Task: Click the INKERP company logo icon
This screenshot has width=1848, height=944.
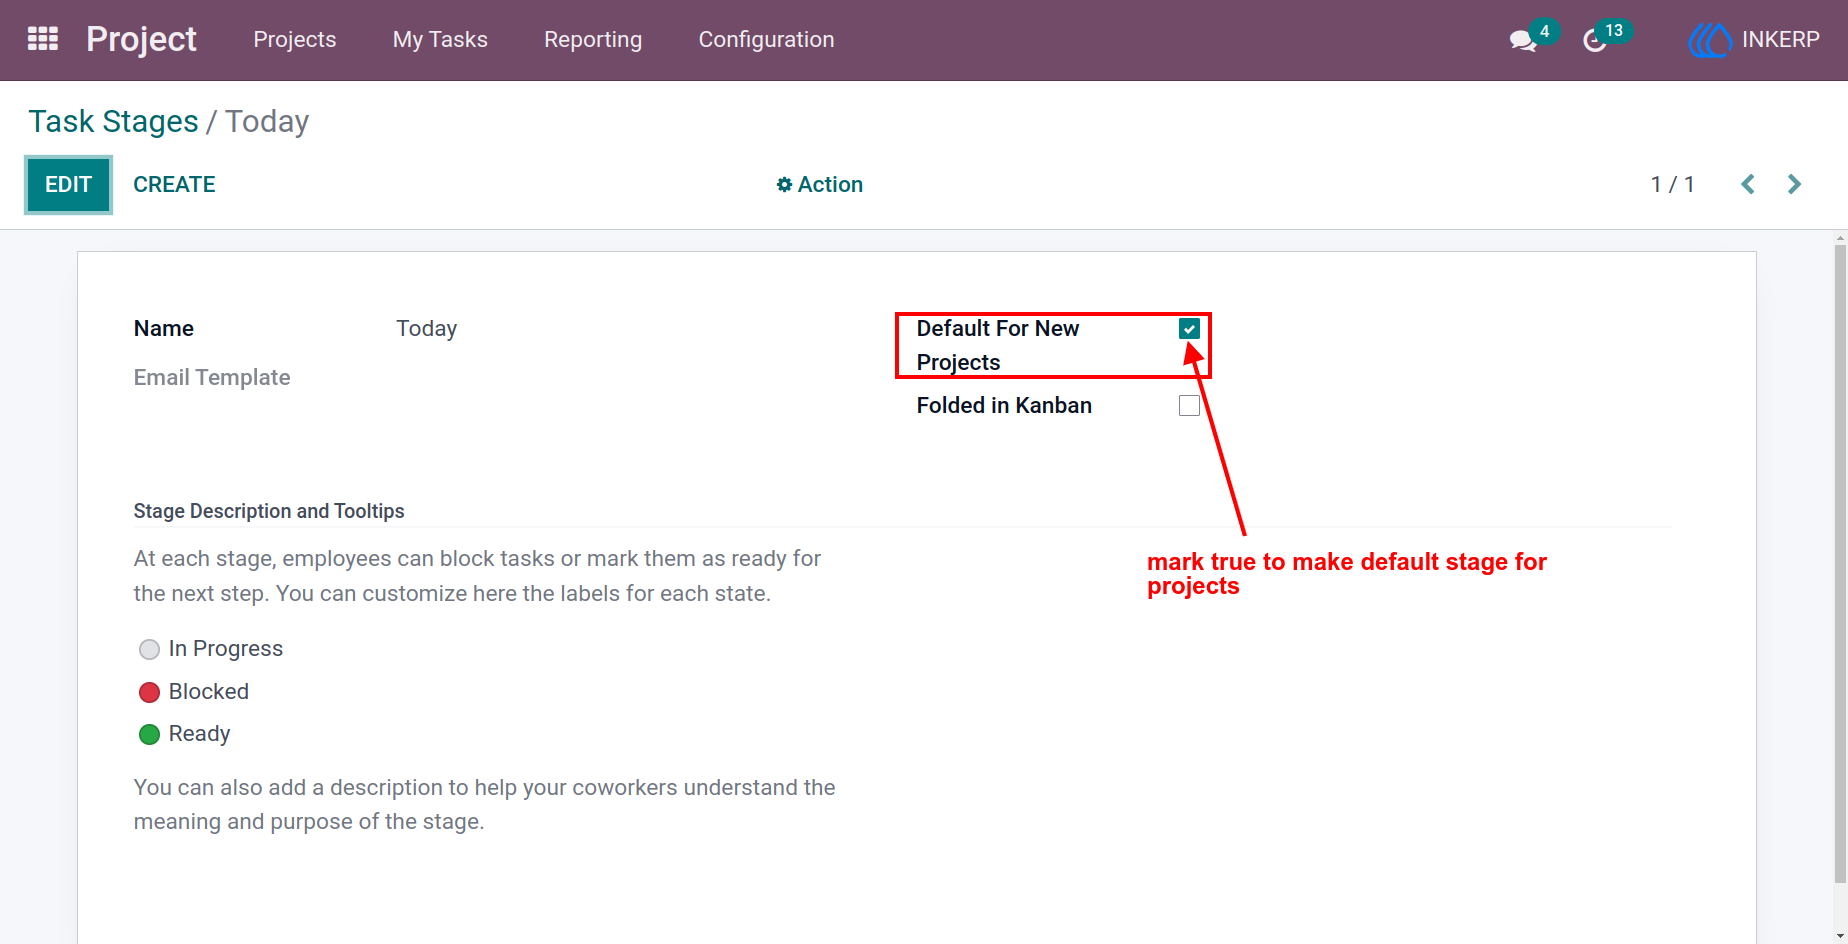Action: click(1710, 40)
